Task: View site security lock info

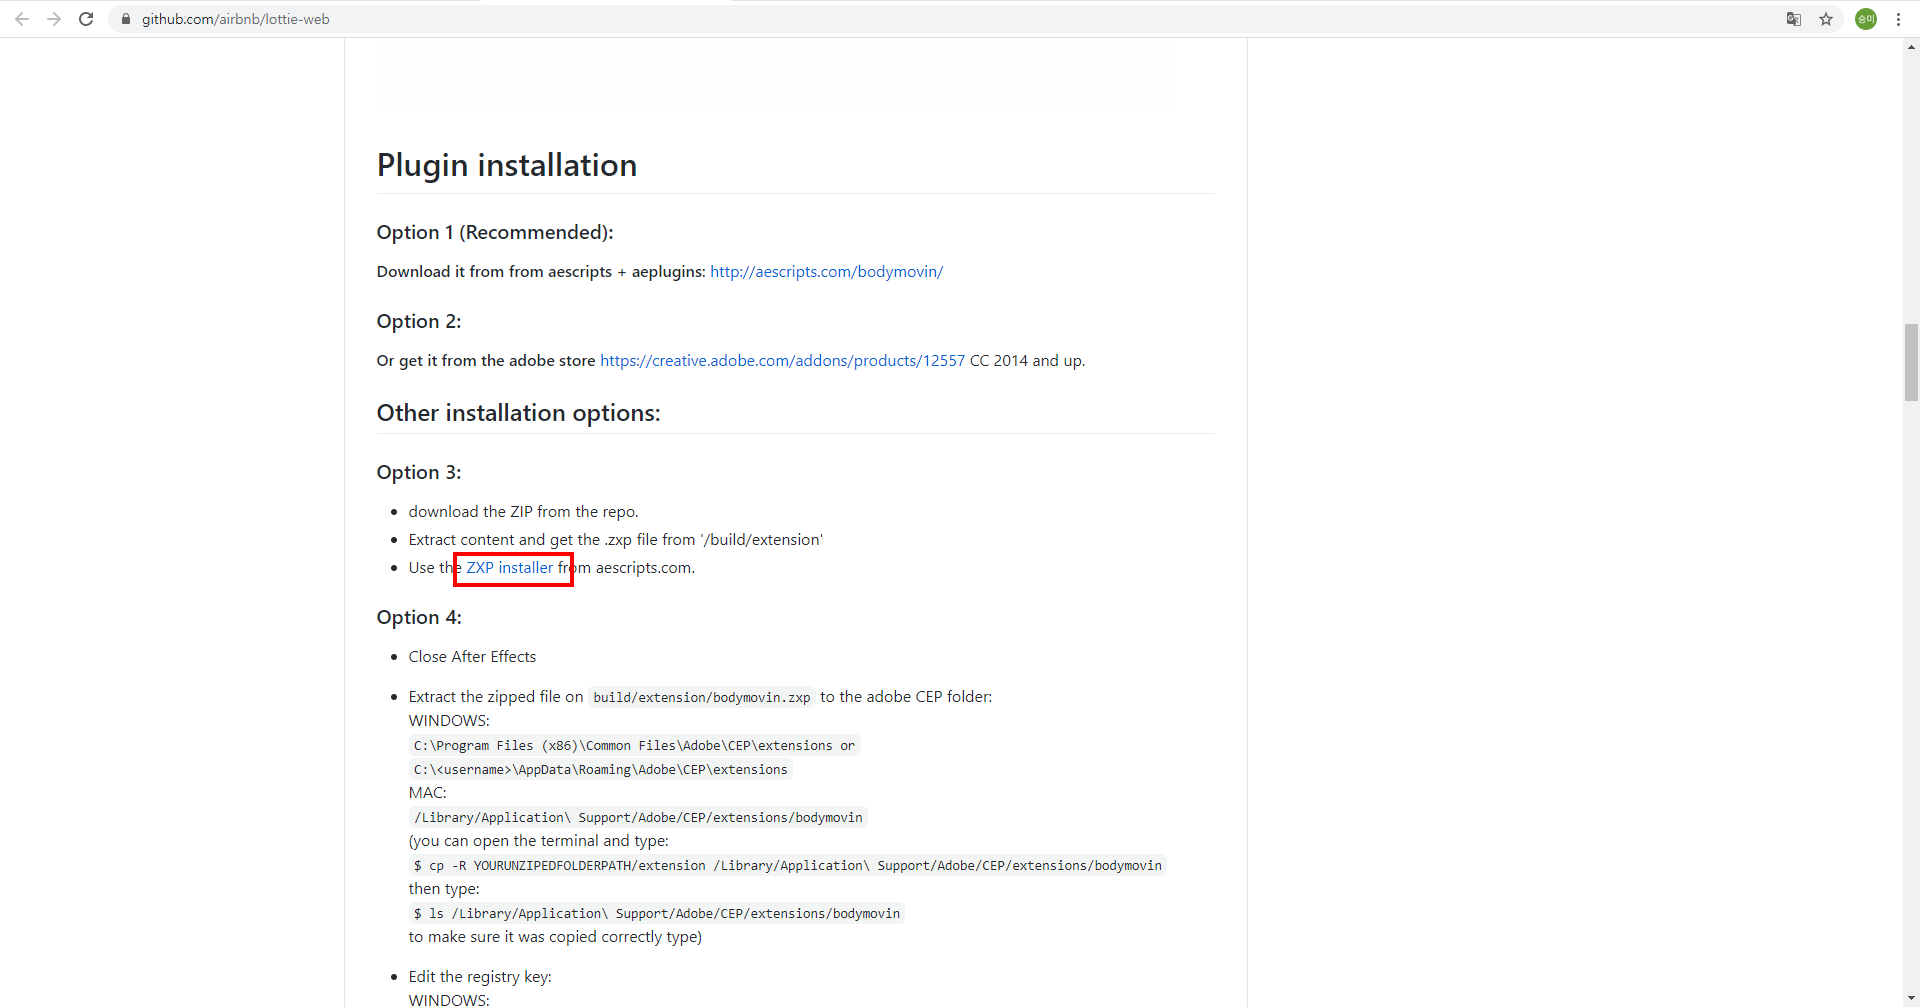Action: [x=126, y=19]
